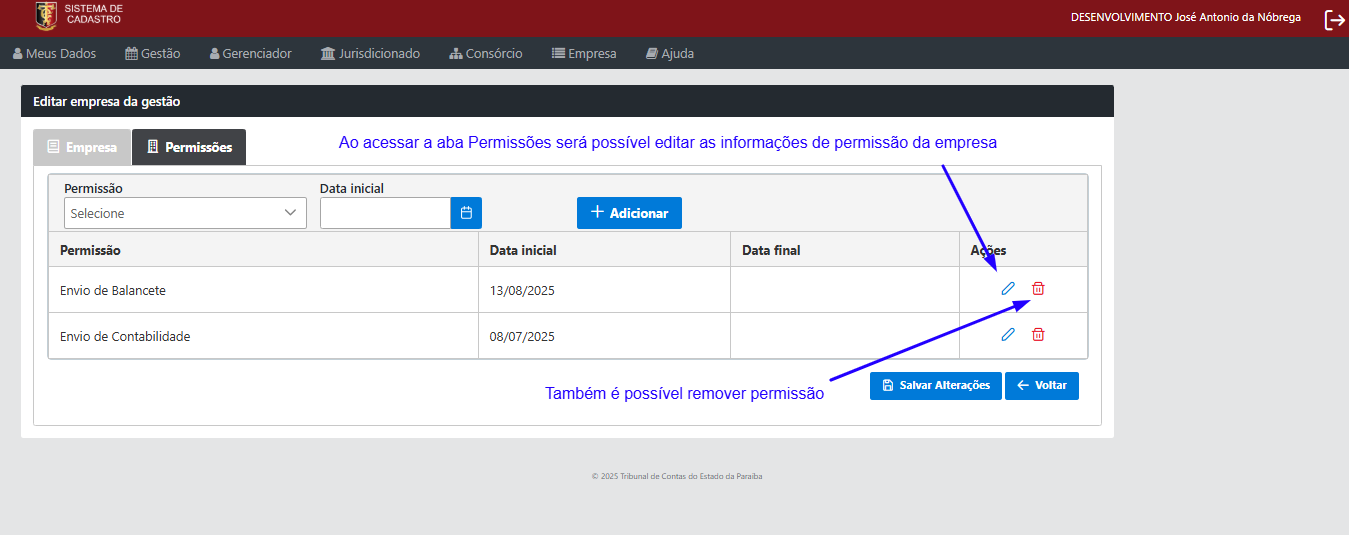This screenshot has height=535, width=1349.
Task: Click the Adicionar button
Action: point(629,213)
